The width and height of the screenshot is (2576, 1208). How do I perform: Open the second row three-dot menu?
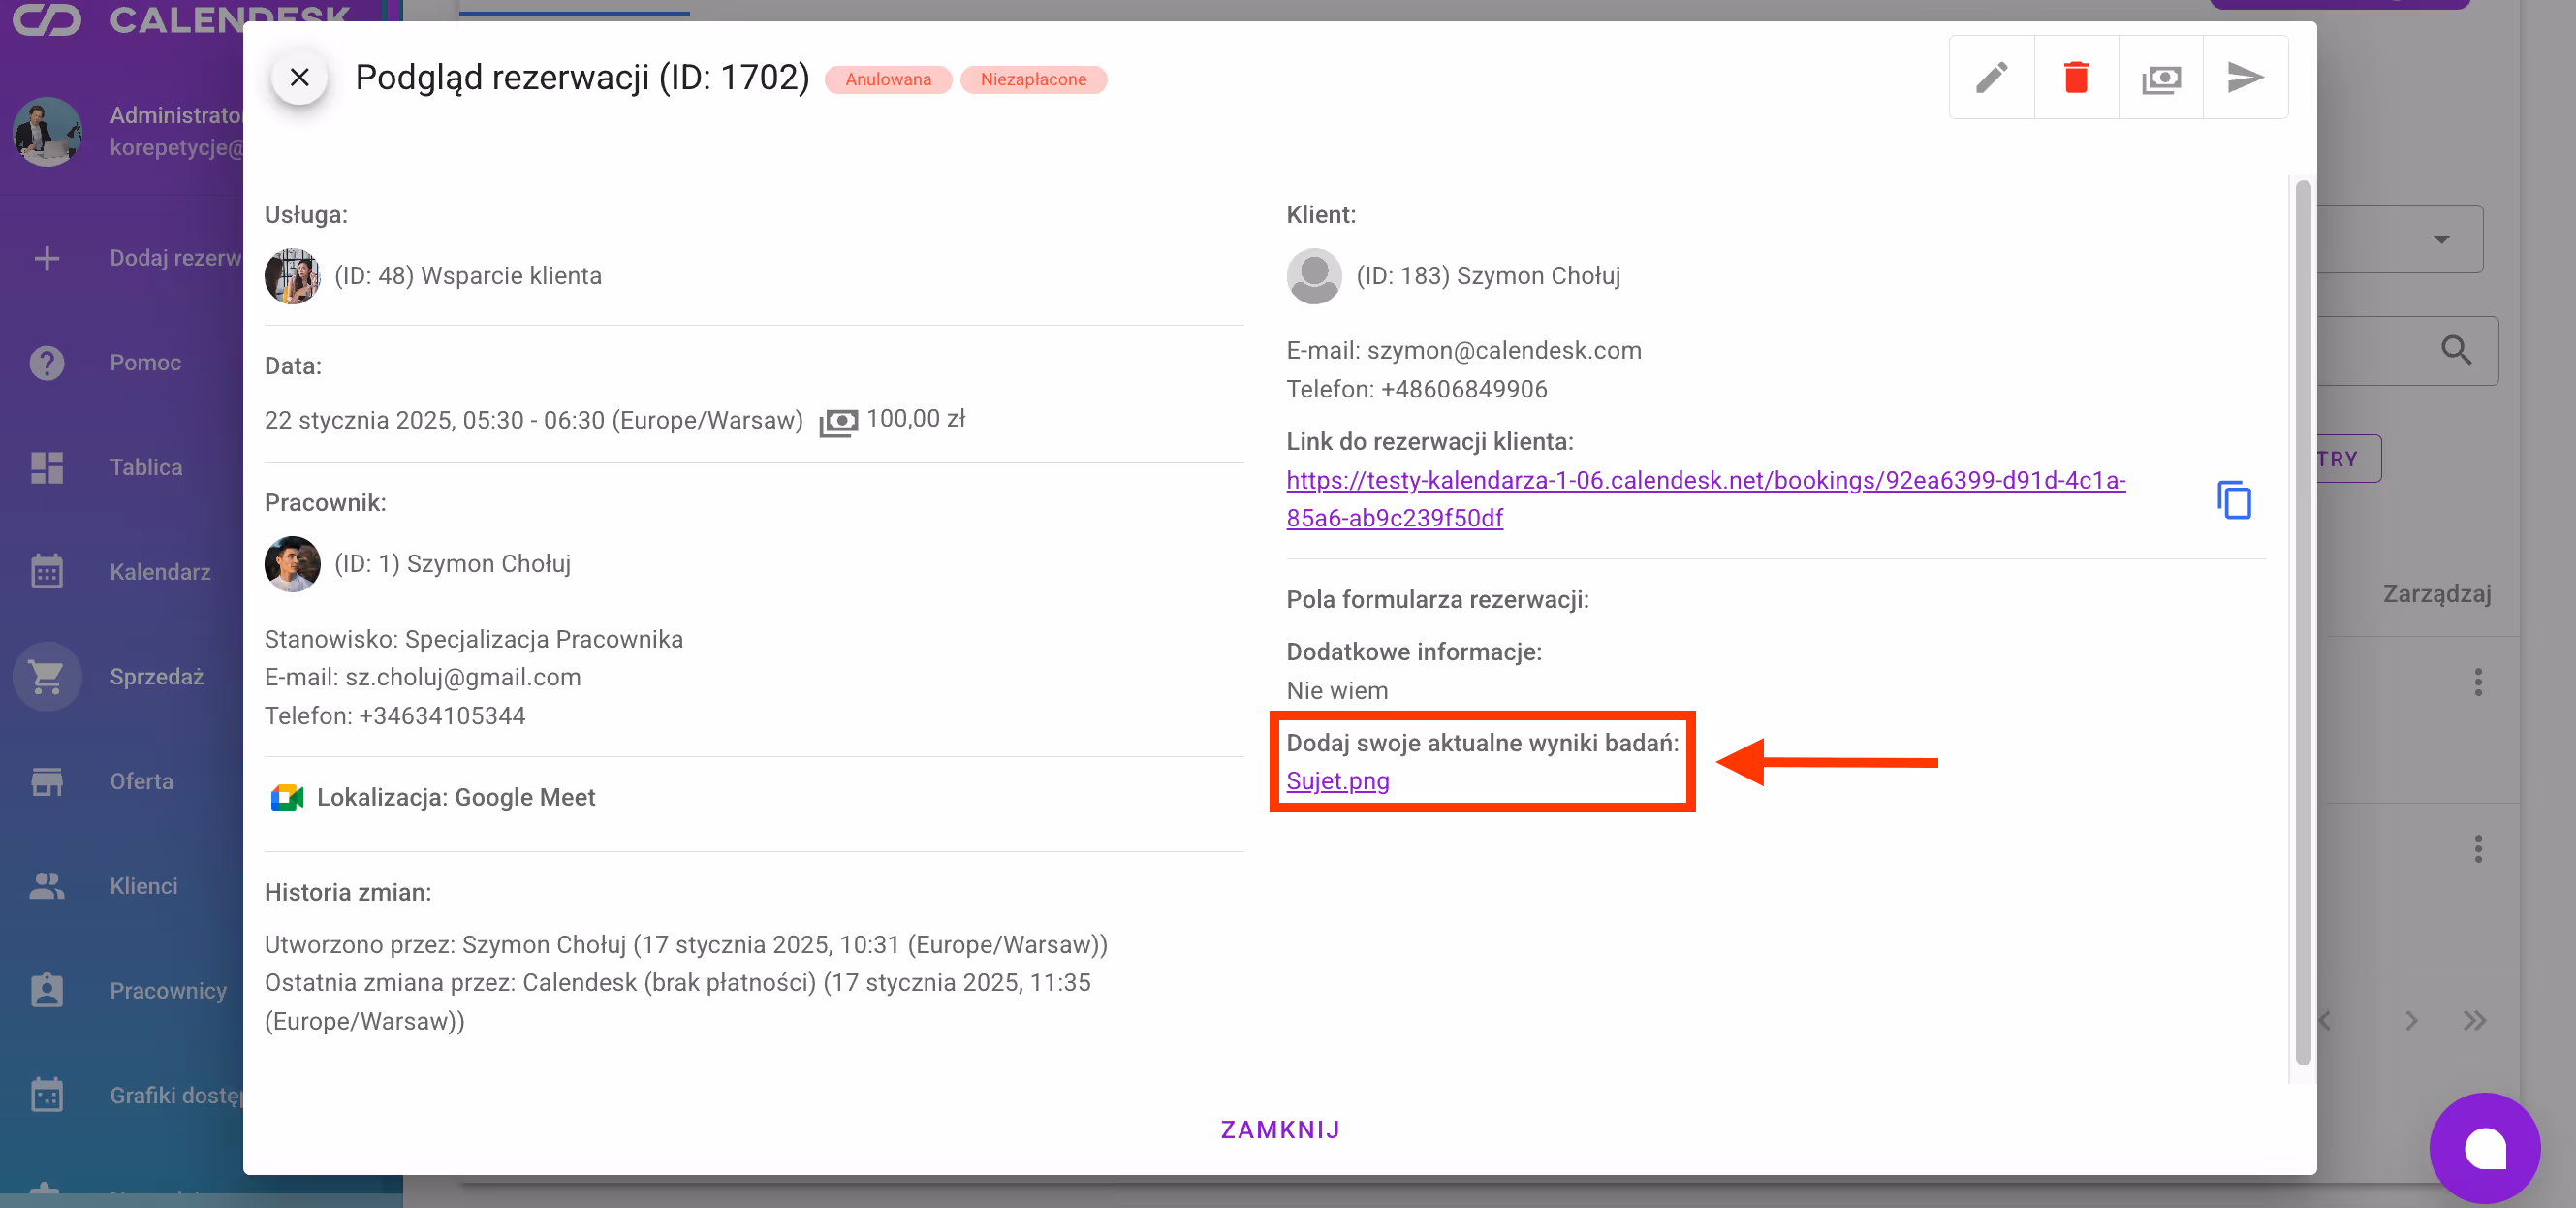click(x=2477, y=850)
